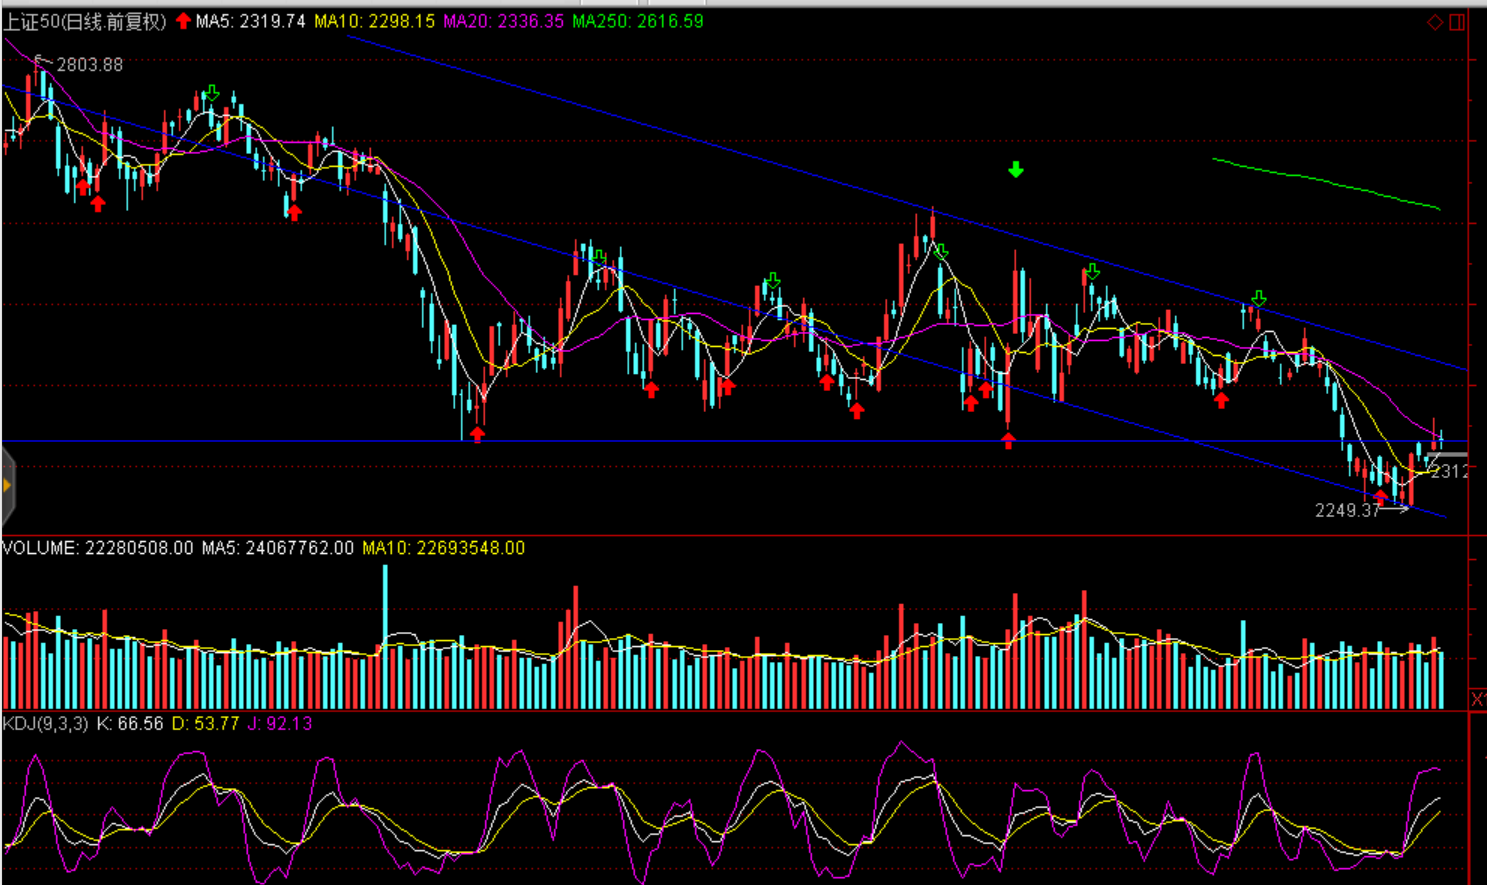The width and height of the screenshot is (1487, 885).
Task: Click the 上证50 chart title label
Action: point(85,21)
